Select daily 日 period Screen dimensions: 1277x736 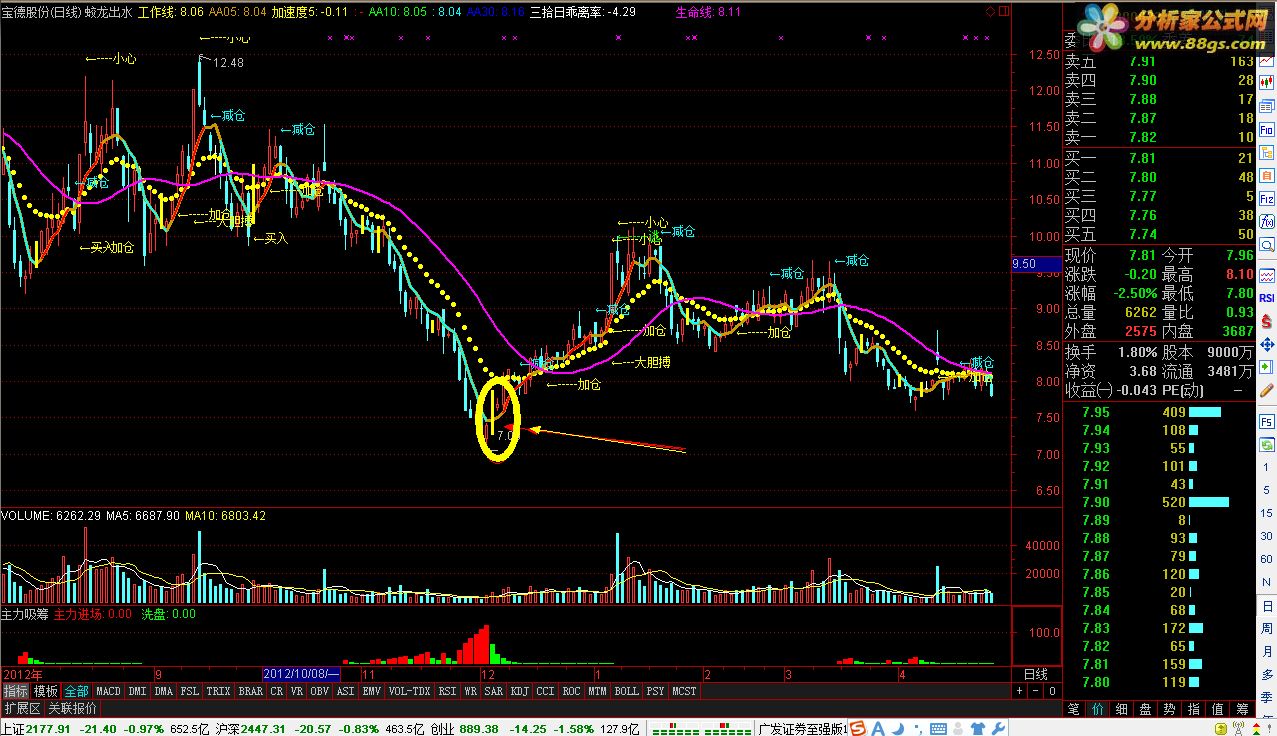pos(1267,605)
